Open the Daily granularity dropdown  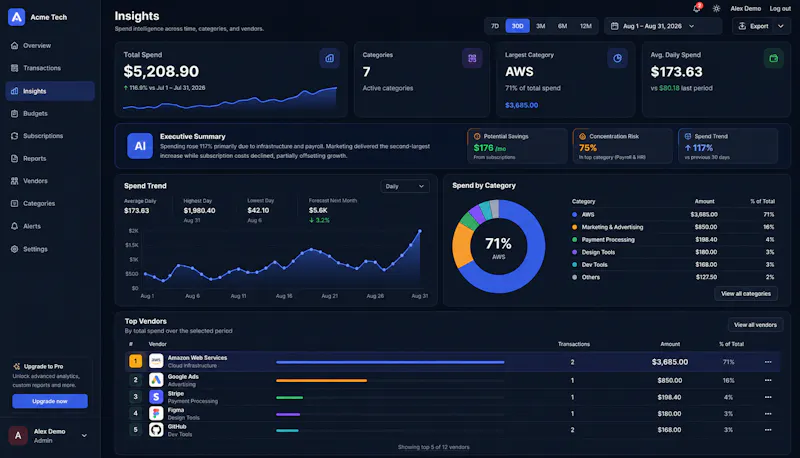[405, 186]
